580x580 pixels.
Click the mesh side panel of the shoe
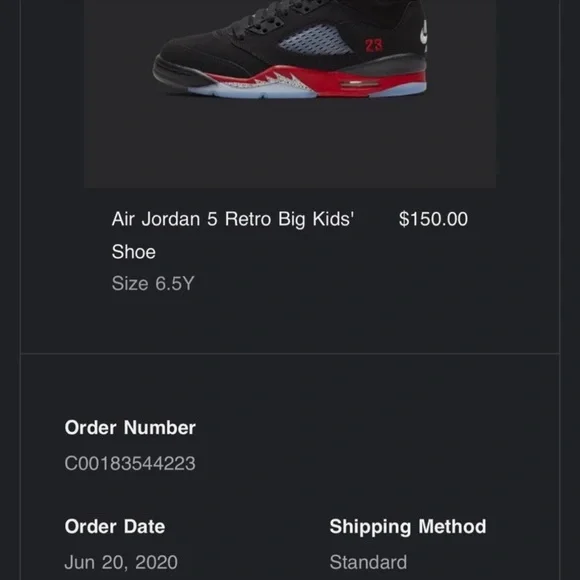(x=315, y=40)
